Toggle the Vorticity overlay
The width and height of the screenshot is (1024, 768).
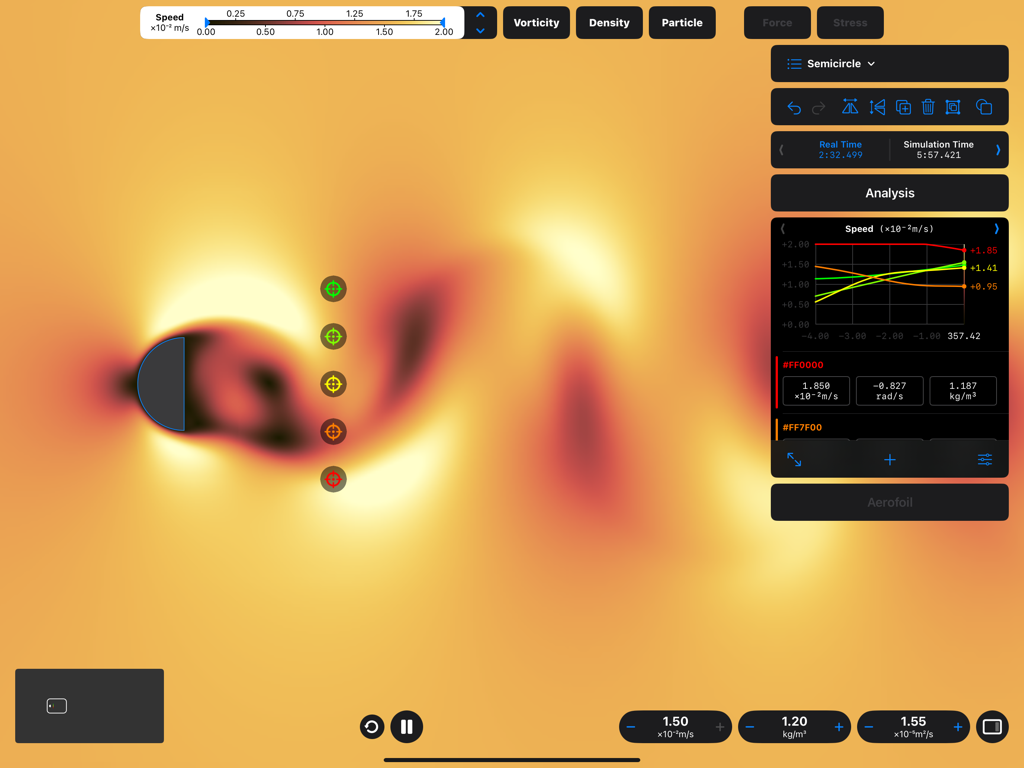[x=536, y=22]
